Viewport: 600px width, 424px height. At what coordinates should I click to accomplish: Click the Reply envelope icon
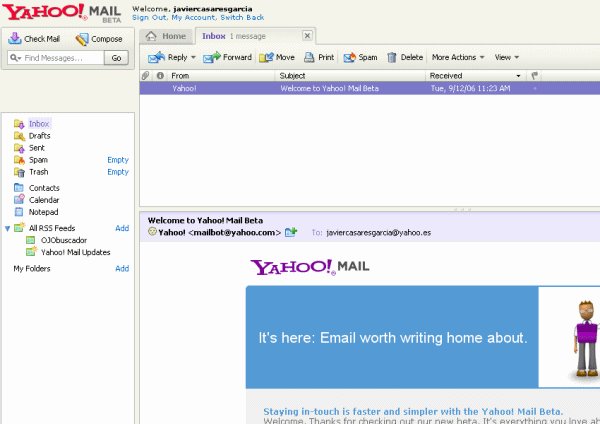[x=156, y=57]
